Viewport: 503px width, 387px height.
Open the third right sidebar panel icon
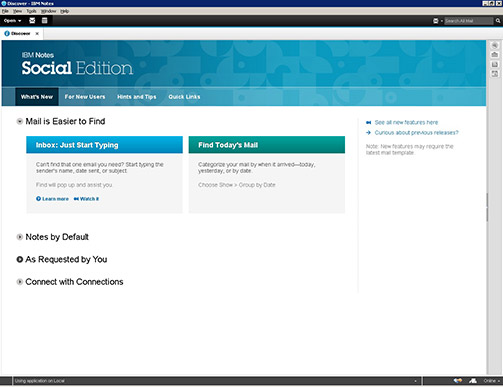tap(495, 64)
